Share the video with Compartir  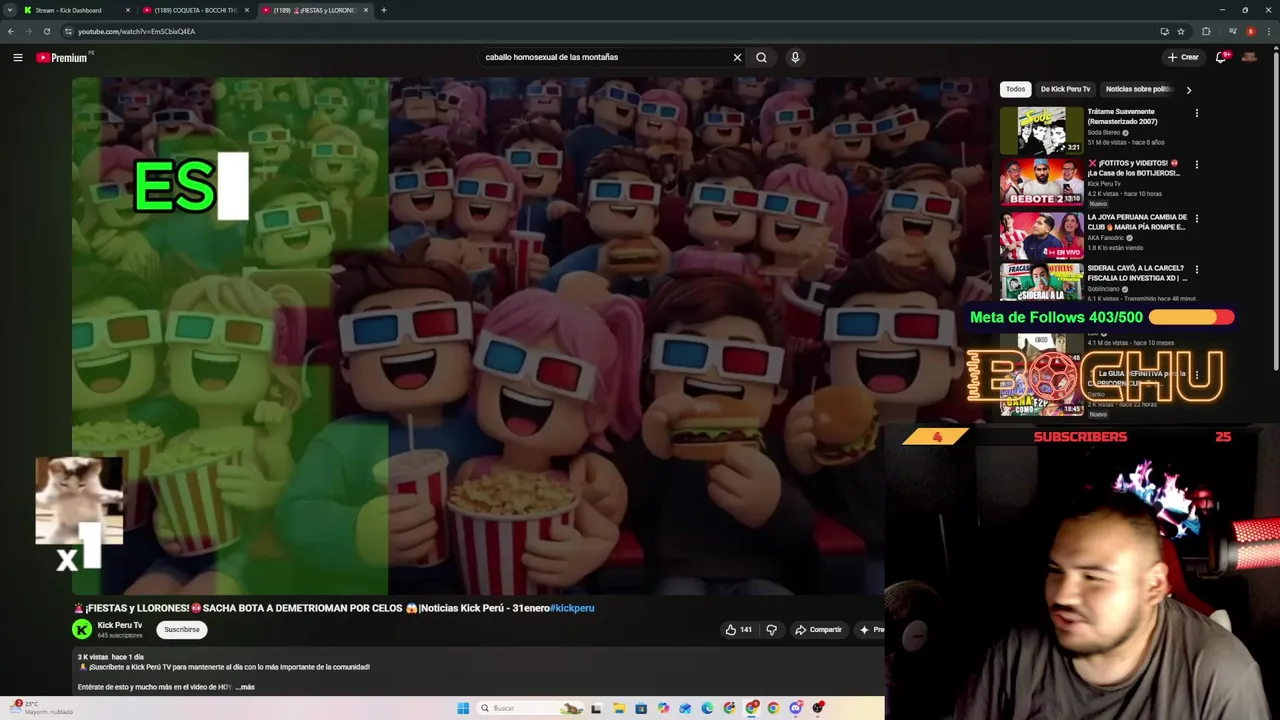(x=818, y=629)
